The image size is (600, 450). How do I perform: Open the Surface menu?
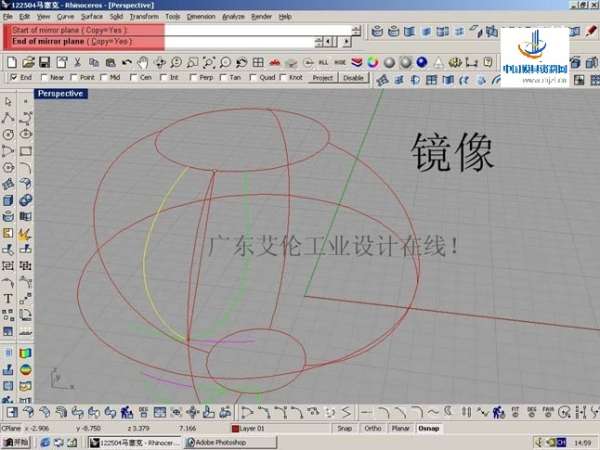click(92, 16)
